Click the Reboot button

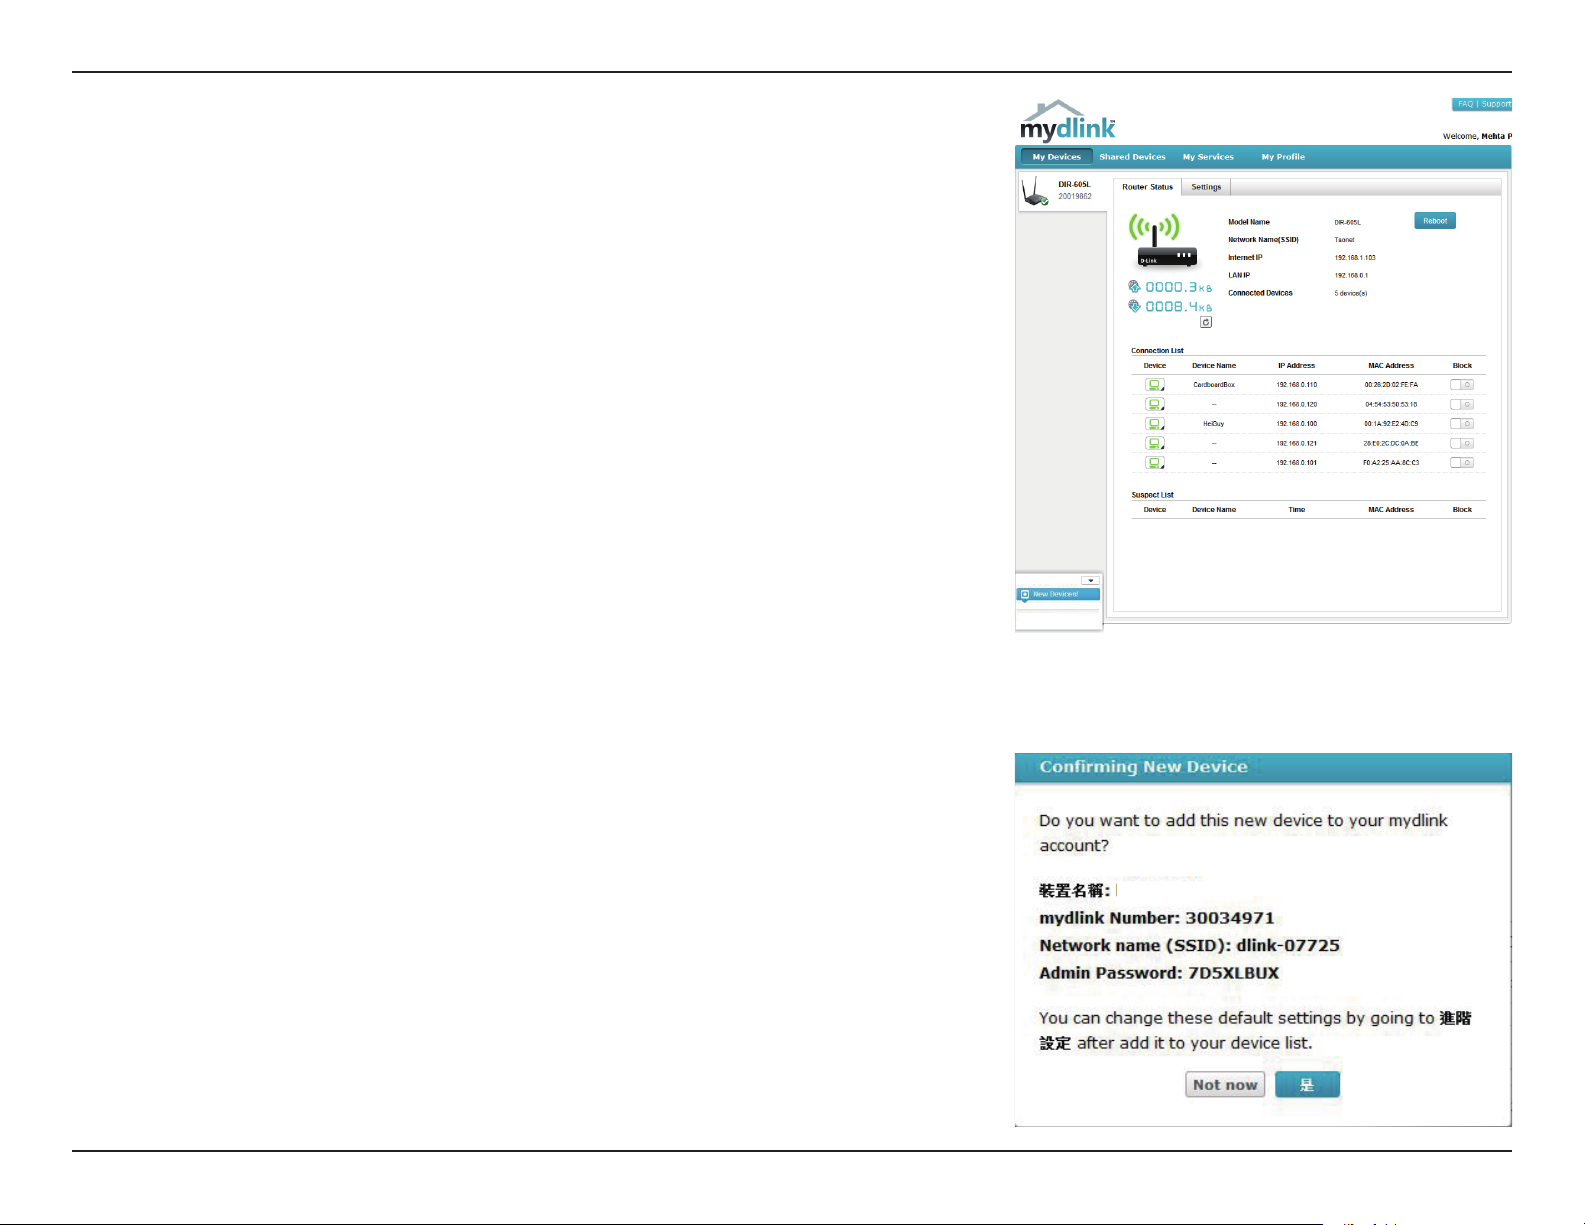(x=1435, y=221)
